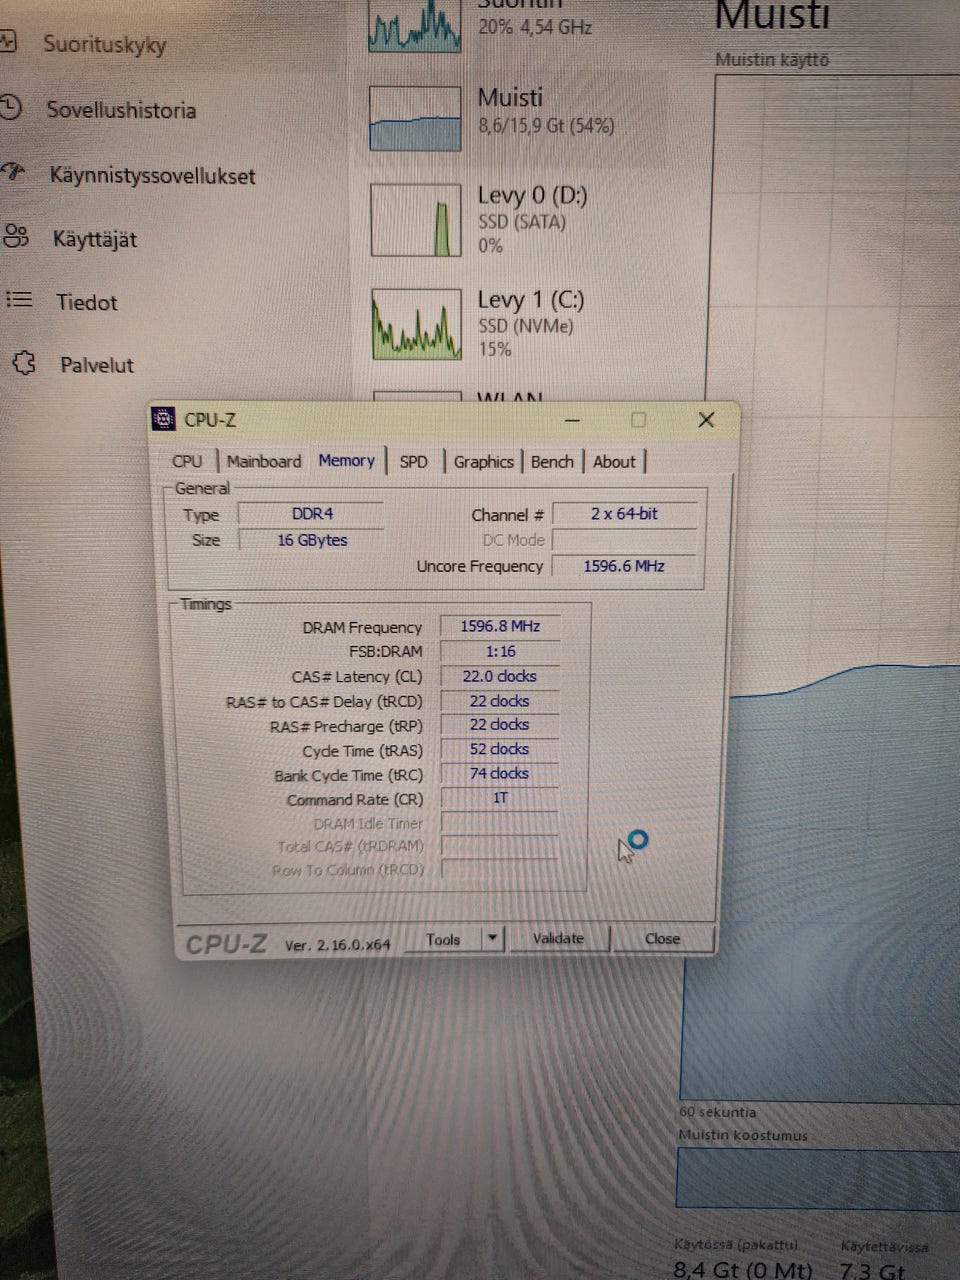Click the memory composition bar in Task Manager
960x1280 pixels.
click(x=818, y=1177)
